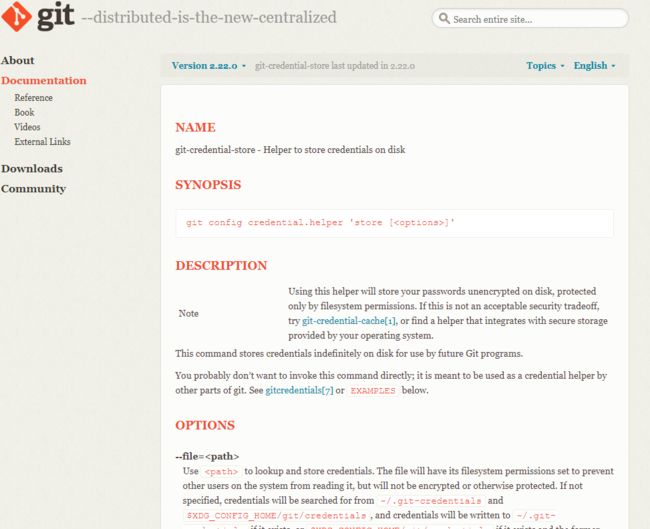
Task: Click 'git-credential-store last updated in 2.22.0' text
Action: pyautogui.click(x=335, y=66)
